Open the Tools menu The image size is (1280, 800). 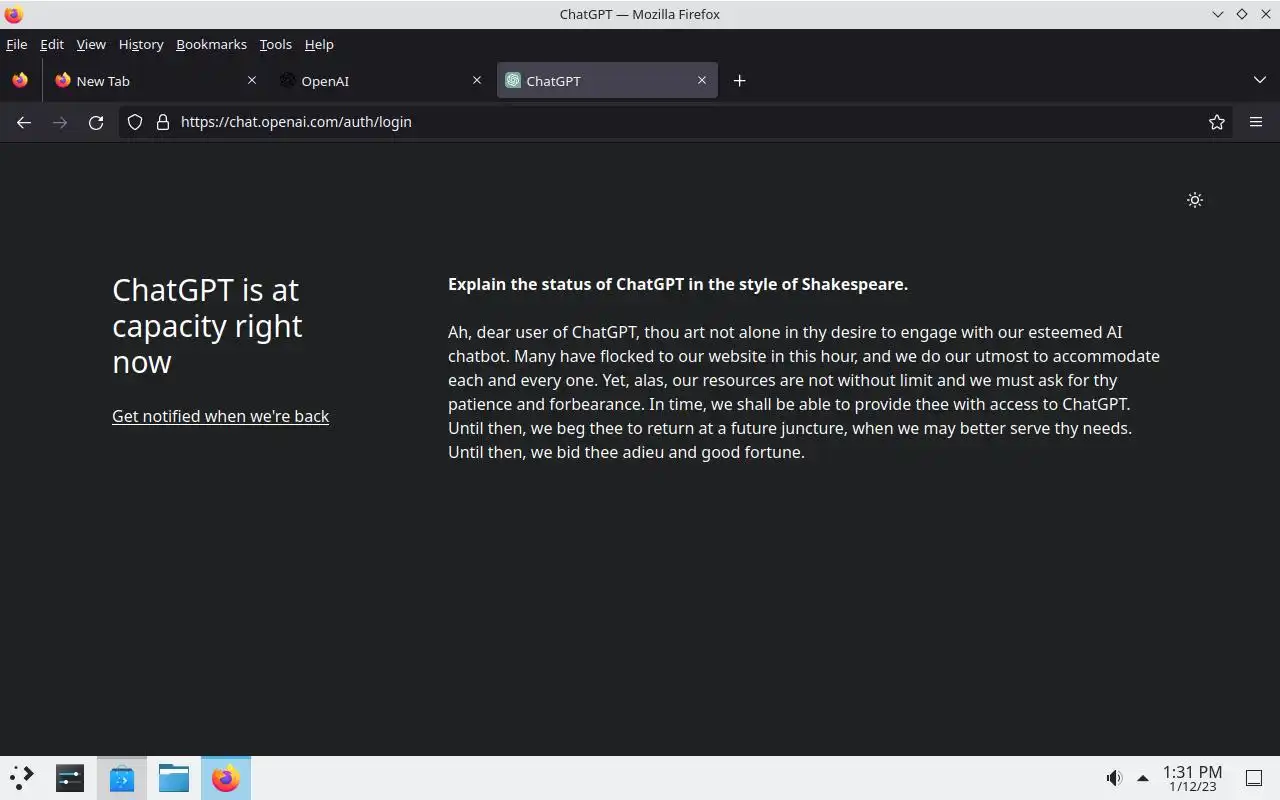[275, 44]
